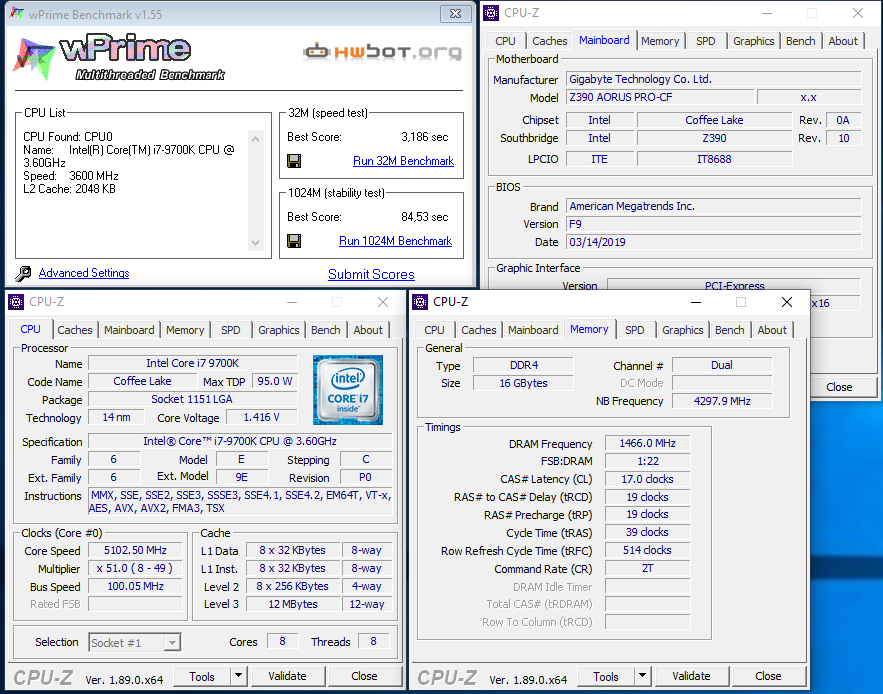This screenshot has height=694, width=883.
Task: Open About tab in CPU window
Action: (368, 330)
